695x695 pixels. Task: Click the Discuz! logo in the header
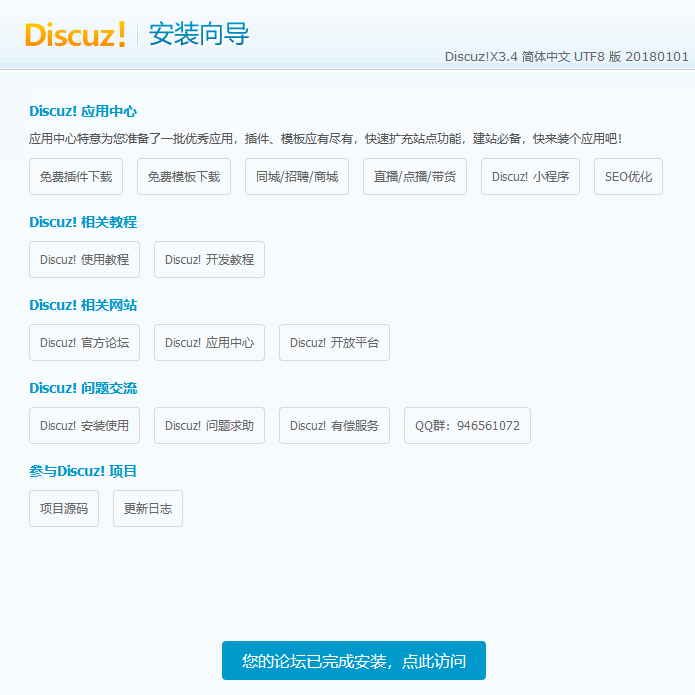pyautogui.click(x=75, y=35)
